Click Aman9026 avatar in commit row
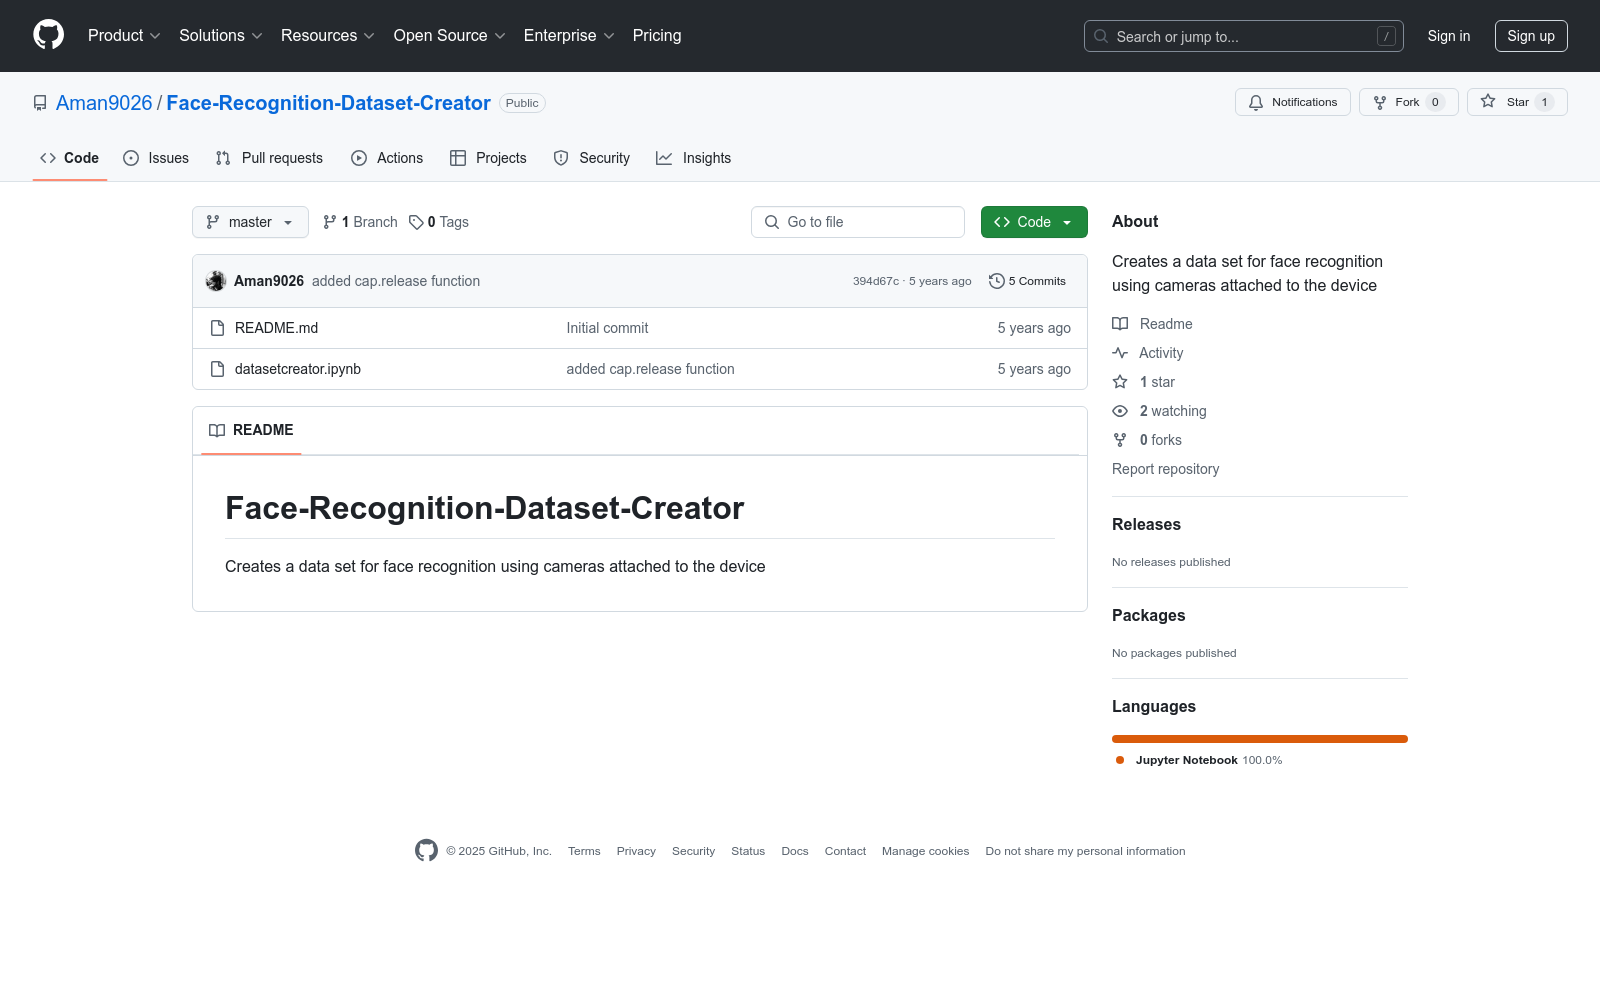The image size is (1600, 1000). (x=216, y=281)
